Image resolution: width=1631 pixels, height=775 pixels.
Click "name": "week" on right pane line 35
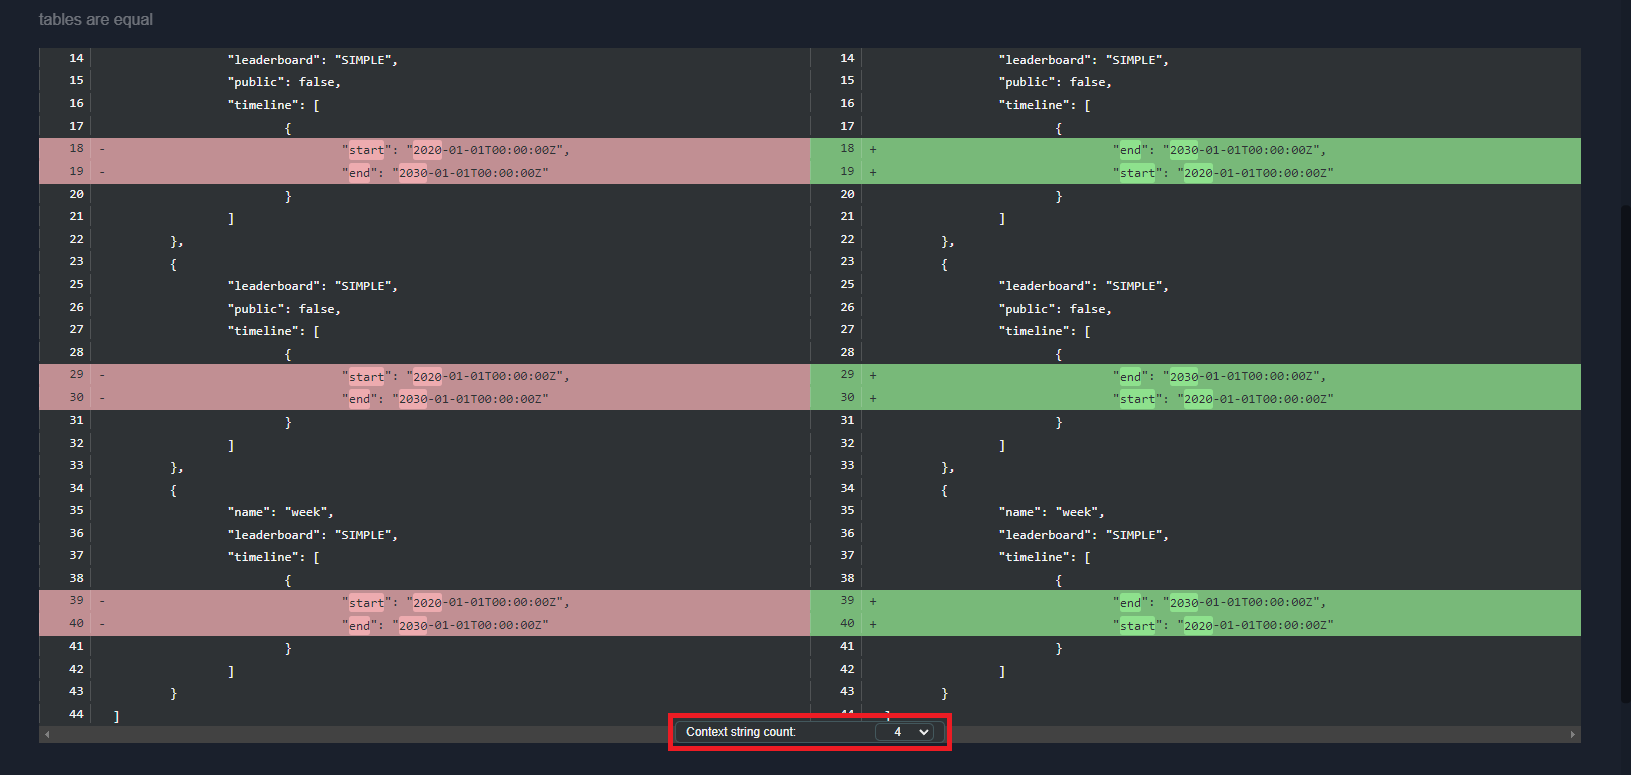coord(1051,512)
